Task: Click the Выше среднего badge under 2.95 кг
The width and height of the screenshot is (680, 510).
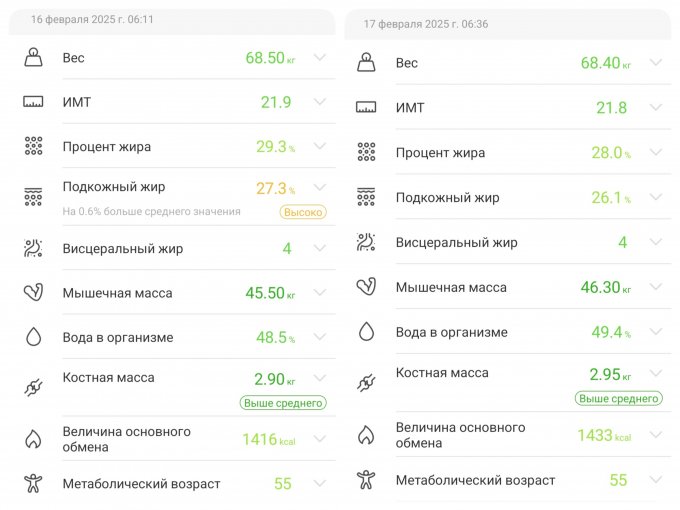Action: (618, 398)
